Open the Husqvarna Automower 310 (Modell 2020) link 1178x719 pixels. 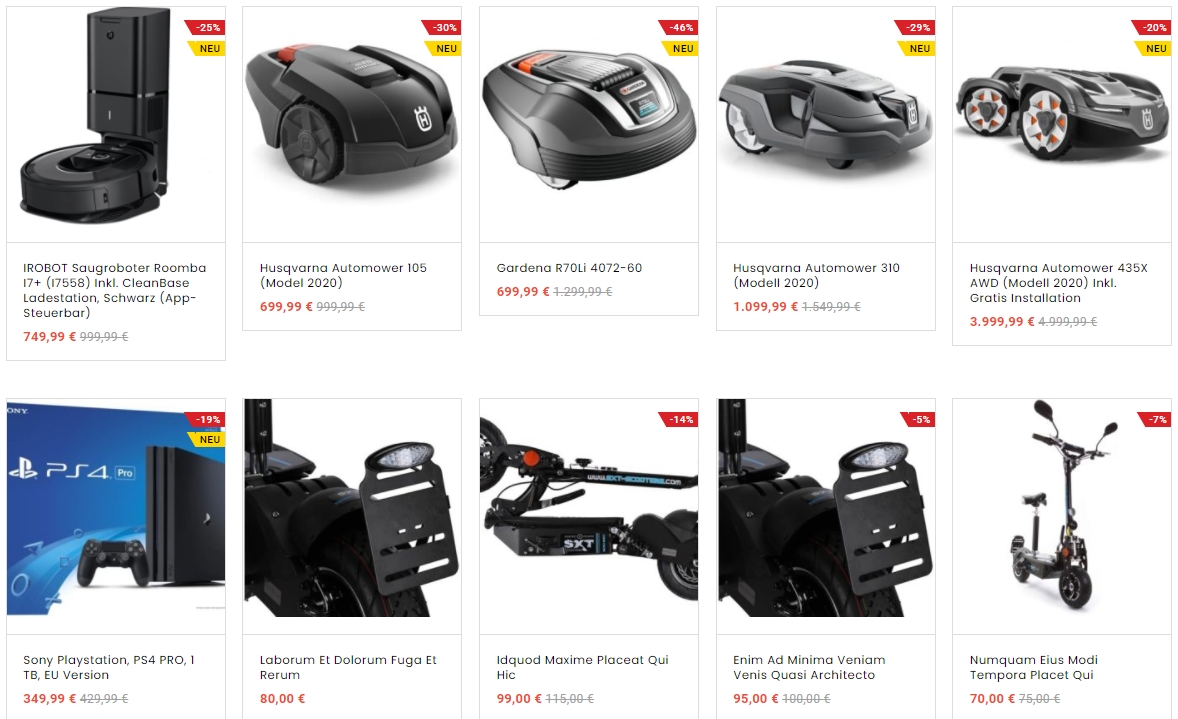tap(816, 275)
